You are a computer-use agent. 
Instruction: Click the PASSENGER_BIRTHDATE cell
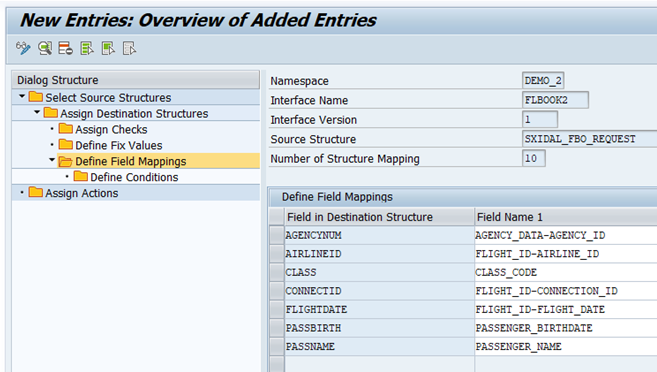566,328
